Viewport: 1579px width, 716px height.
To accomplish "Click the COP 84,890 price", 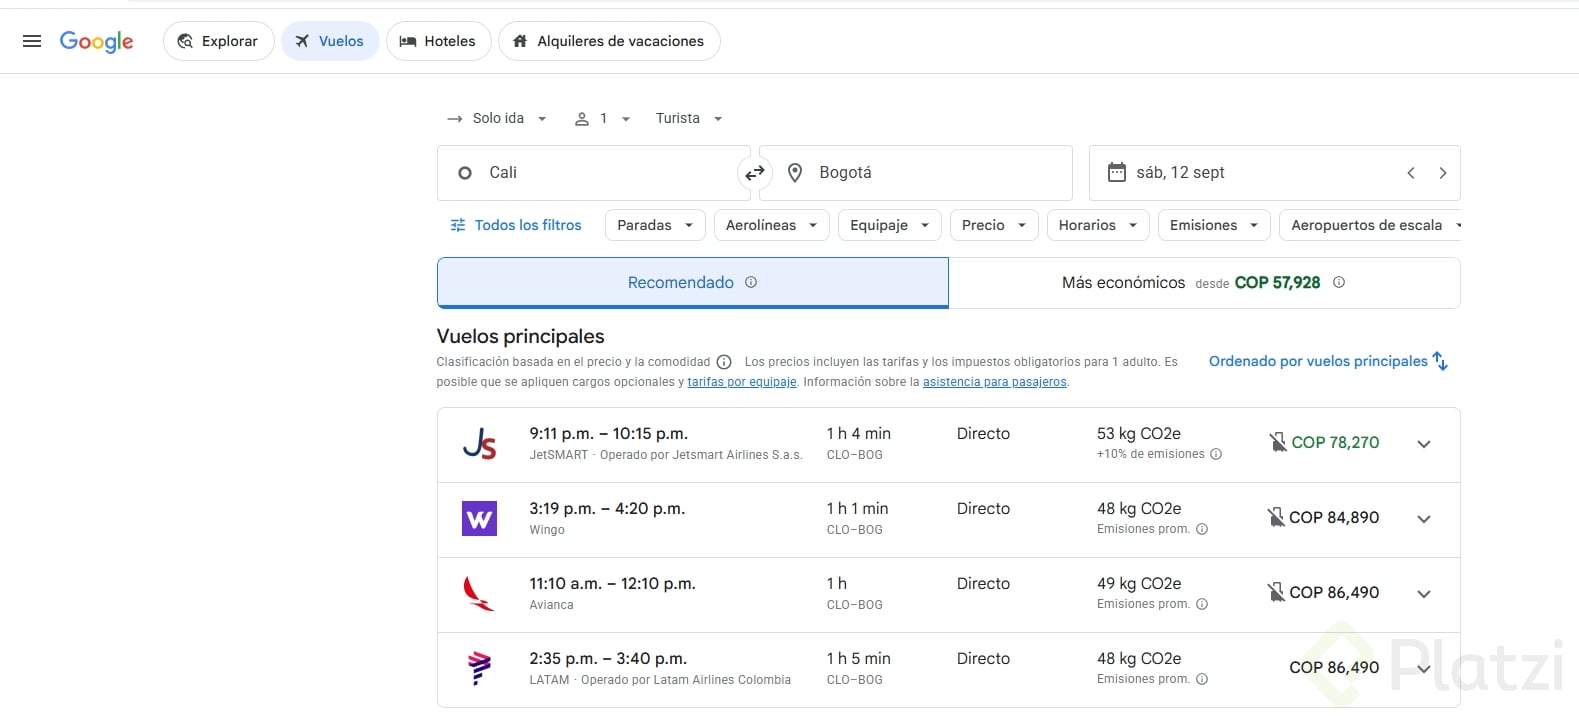I will (1334, 517).
